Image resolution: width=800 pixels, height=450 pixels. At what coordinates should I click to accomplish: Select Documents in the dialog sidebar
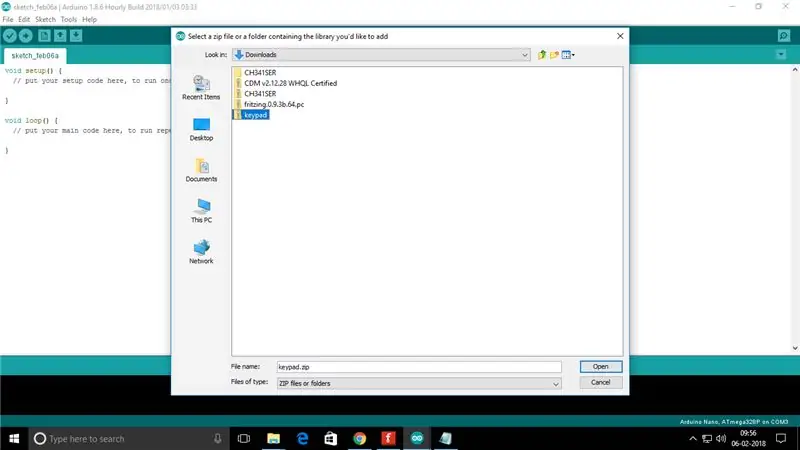(x=201, y=170)
